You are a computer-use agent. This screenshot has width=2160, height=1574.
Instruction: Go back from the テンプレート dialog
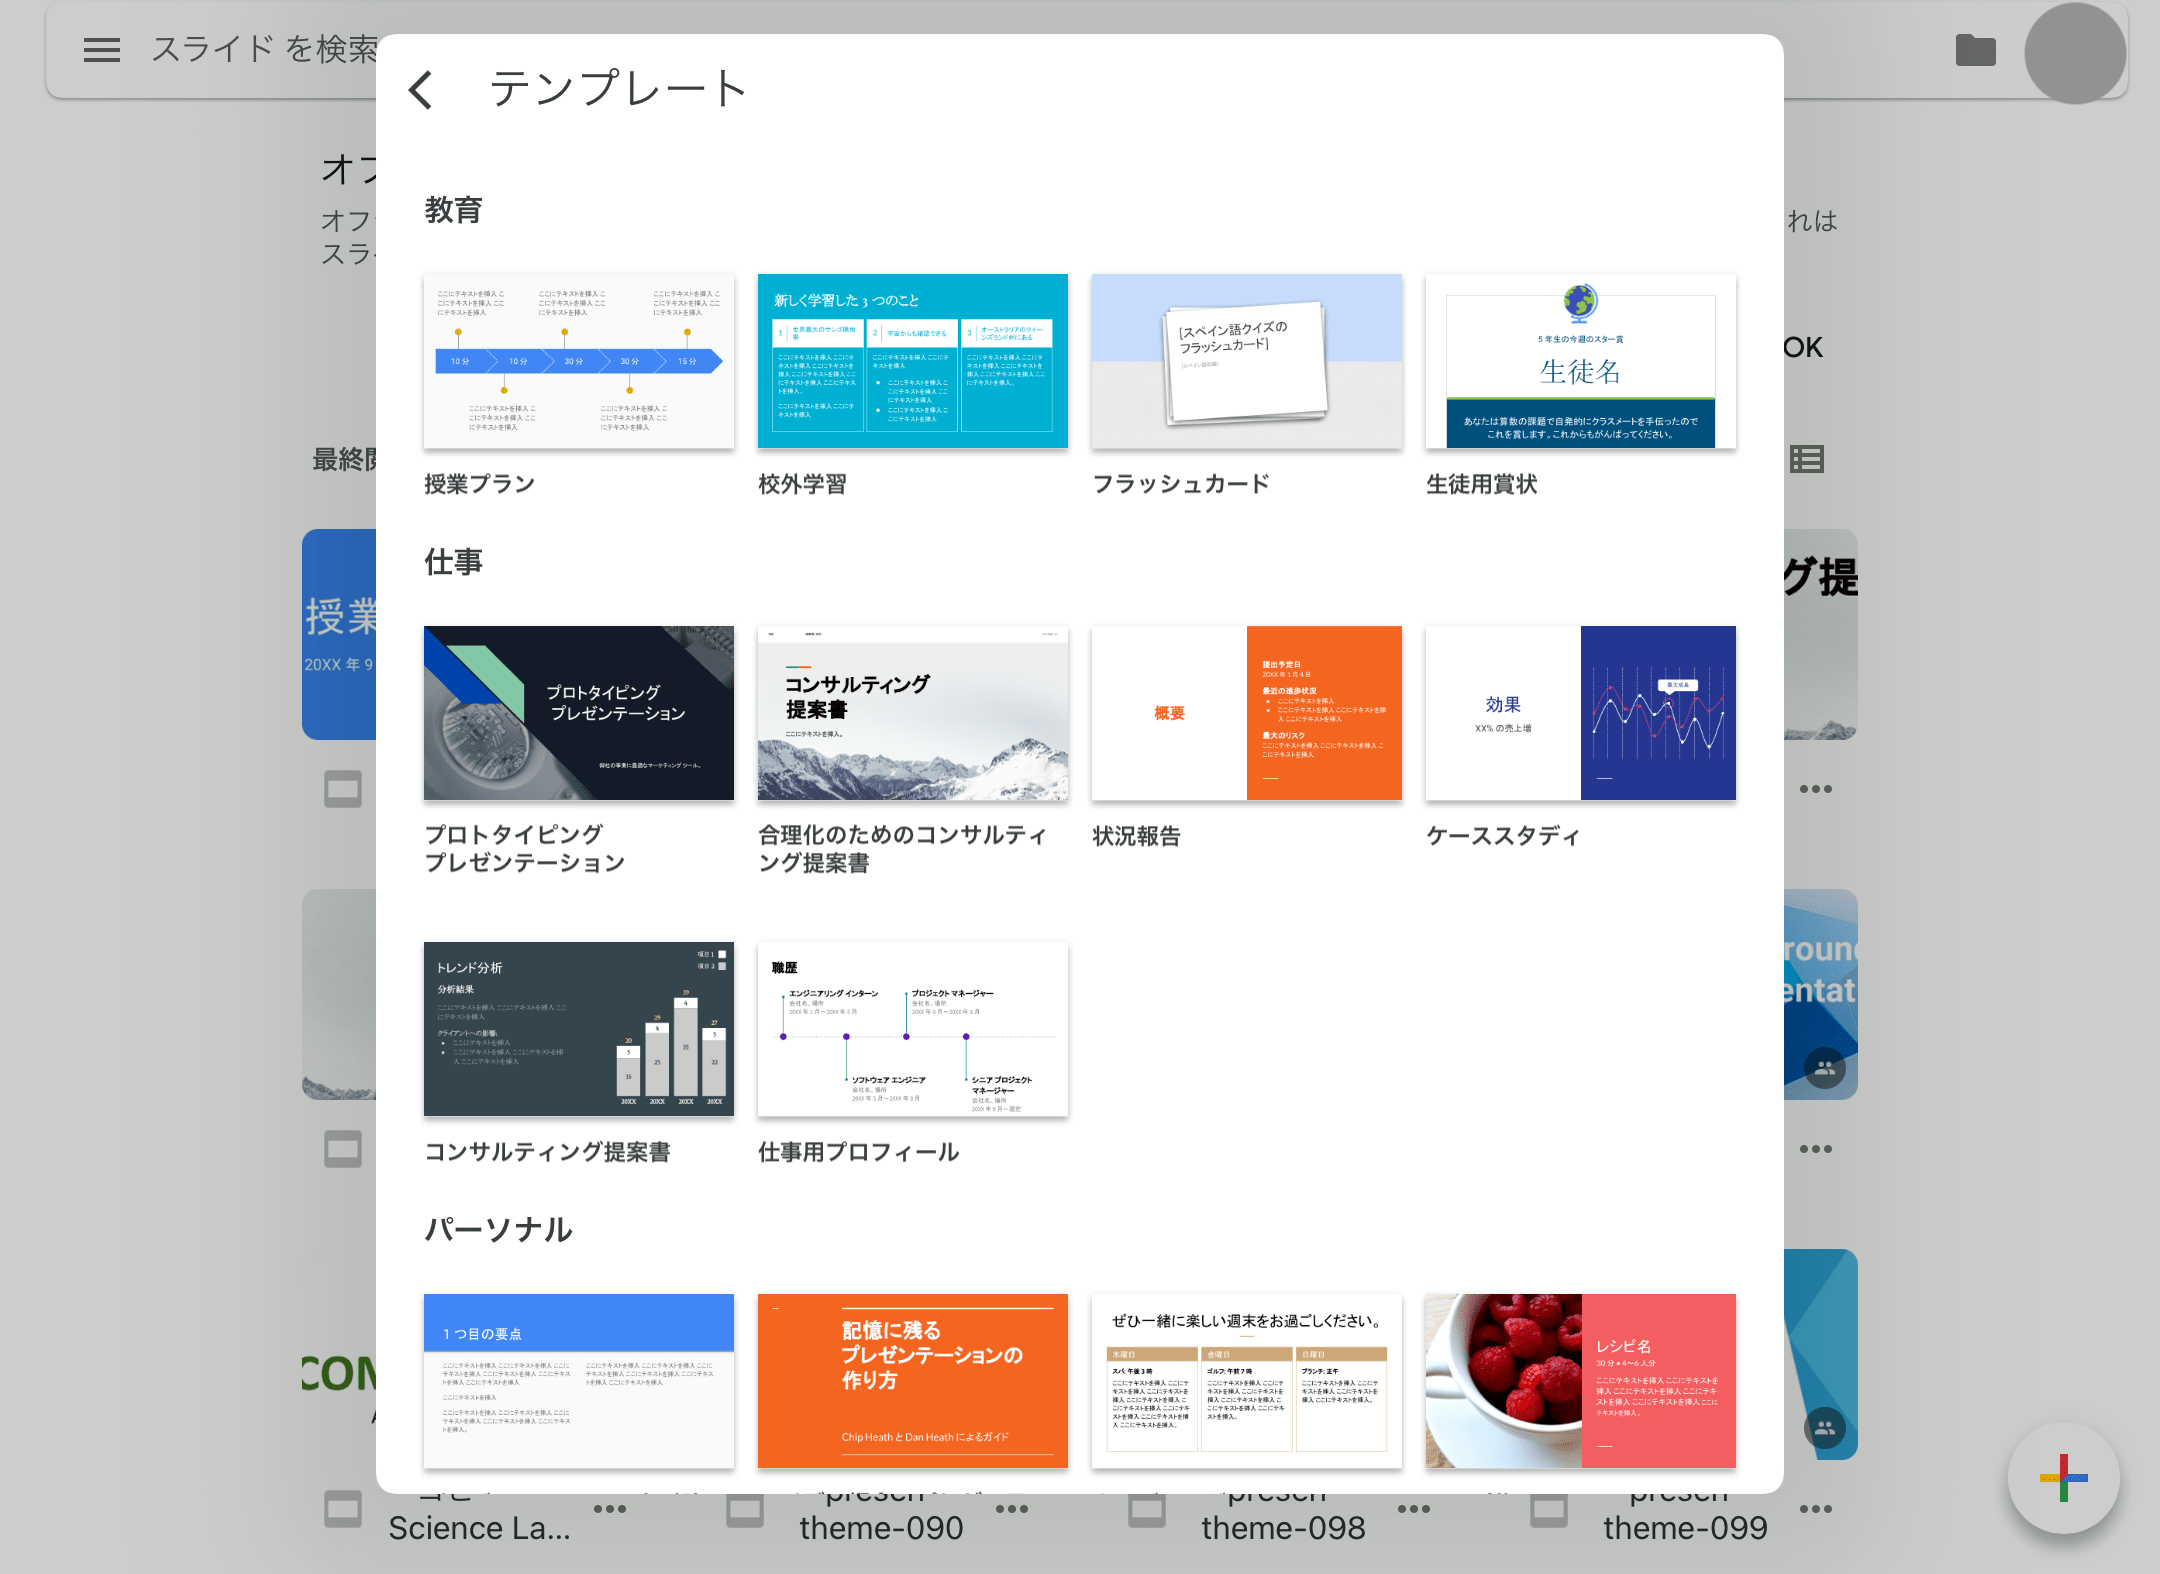[x=421, y=89]
